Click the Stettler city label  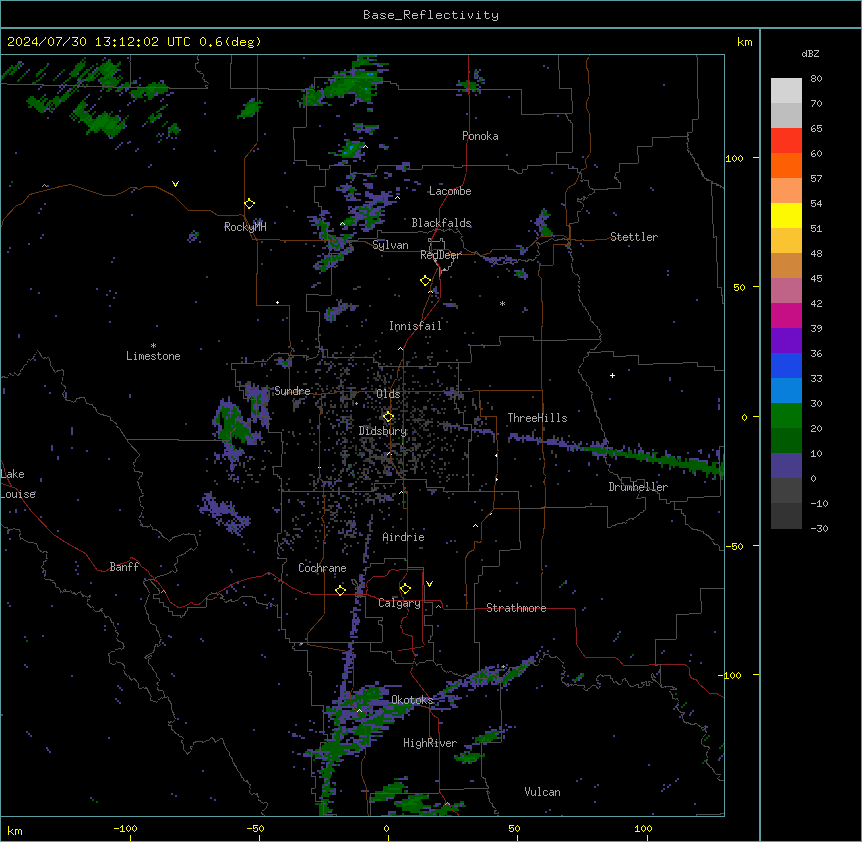[x=634, y=237]
